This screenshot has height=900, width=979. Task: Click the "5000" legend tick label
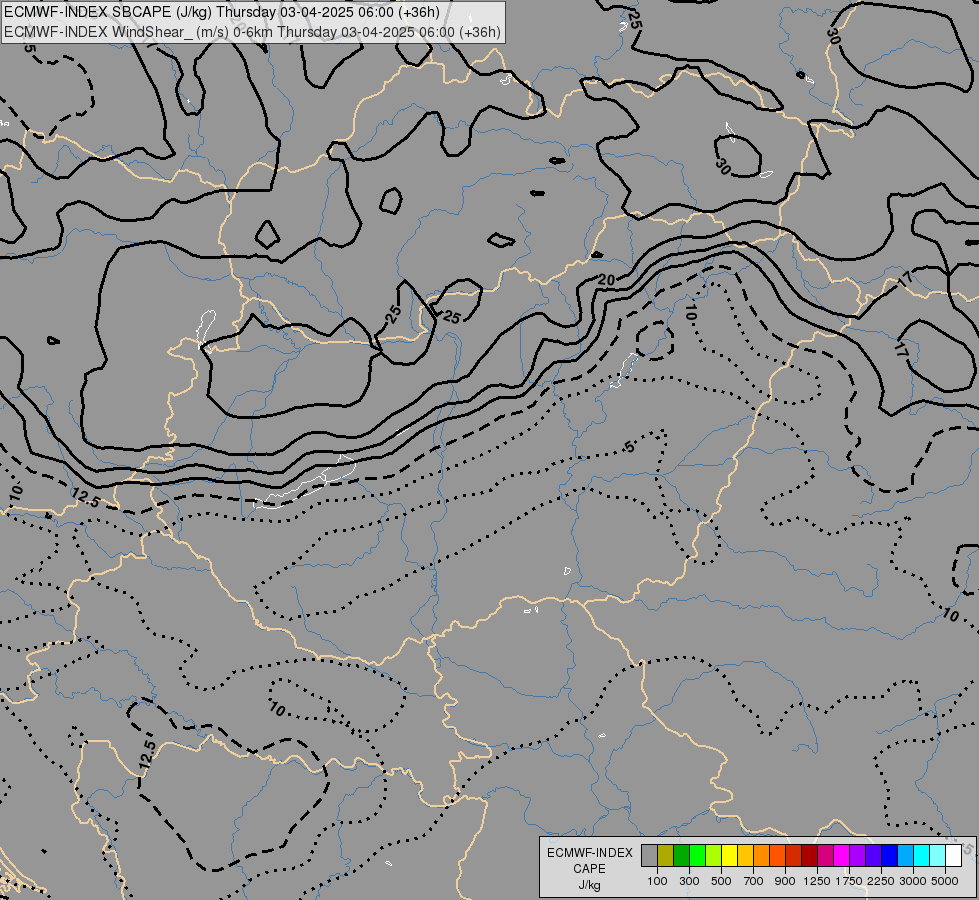(x=945, y=881)
